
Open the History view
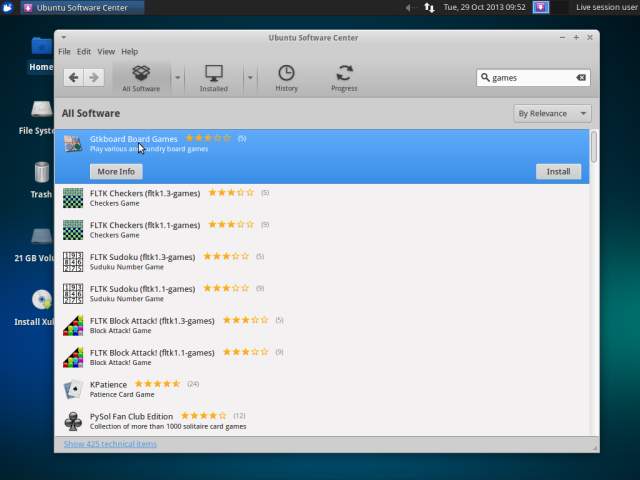click(286, 77)
